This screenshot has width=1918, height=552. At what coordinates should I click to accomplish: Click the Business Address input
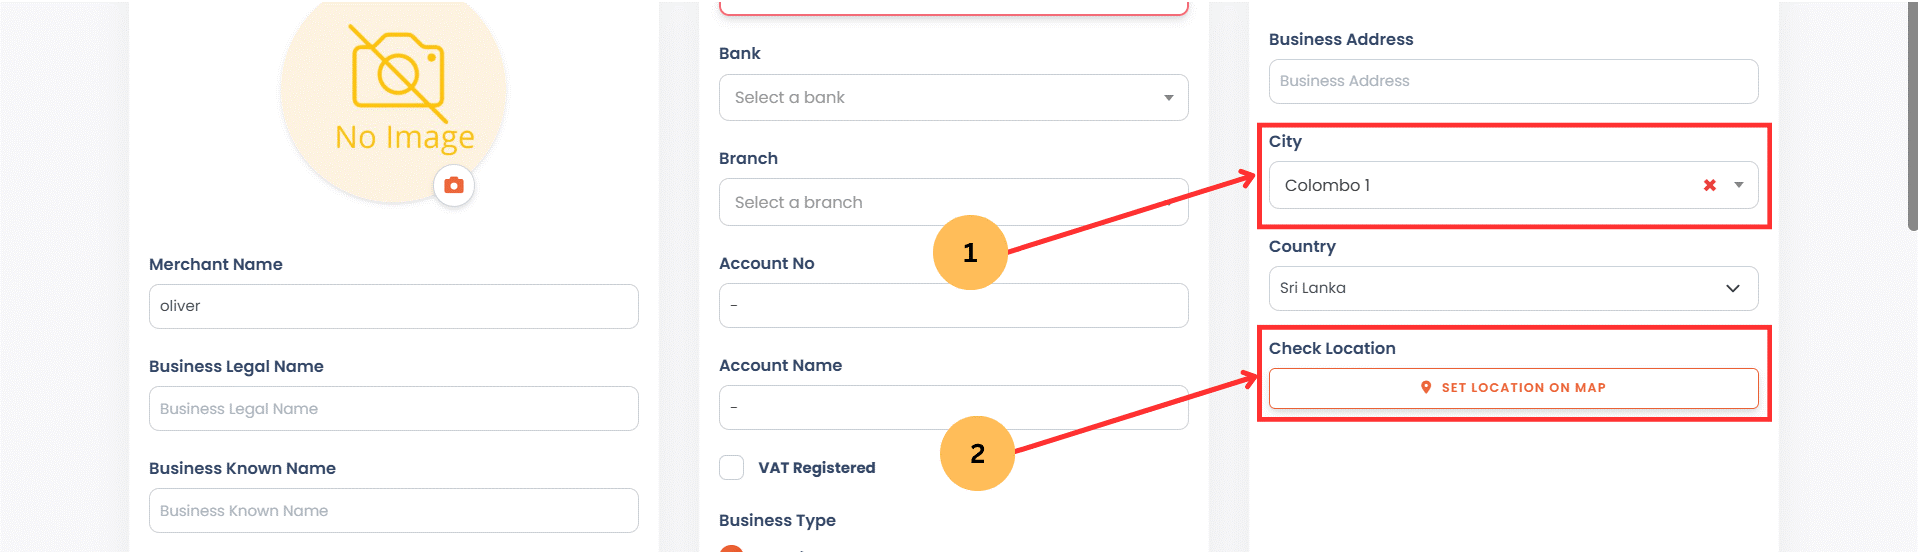tap(1513, 81)
